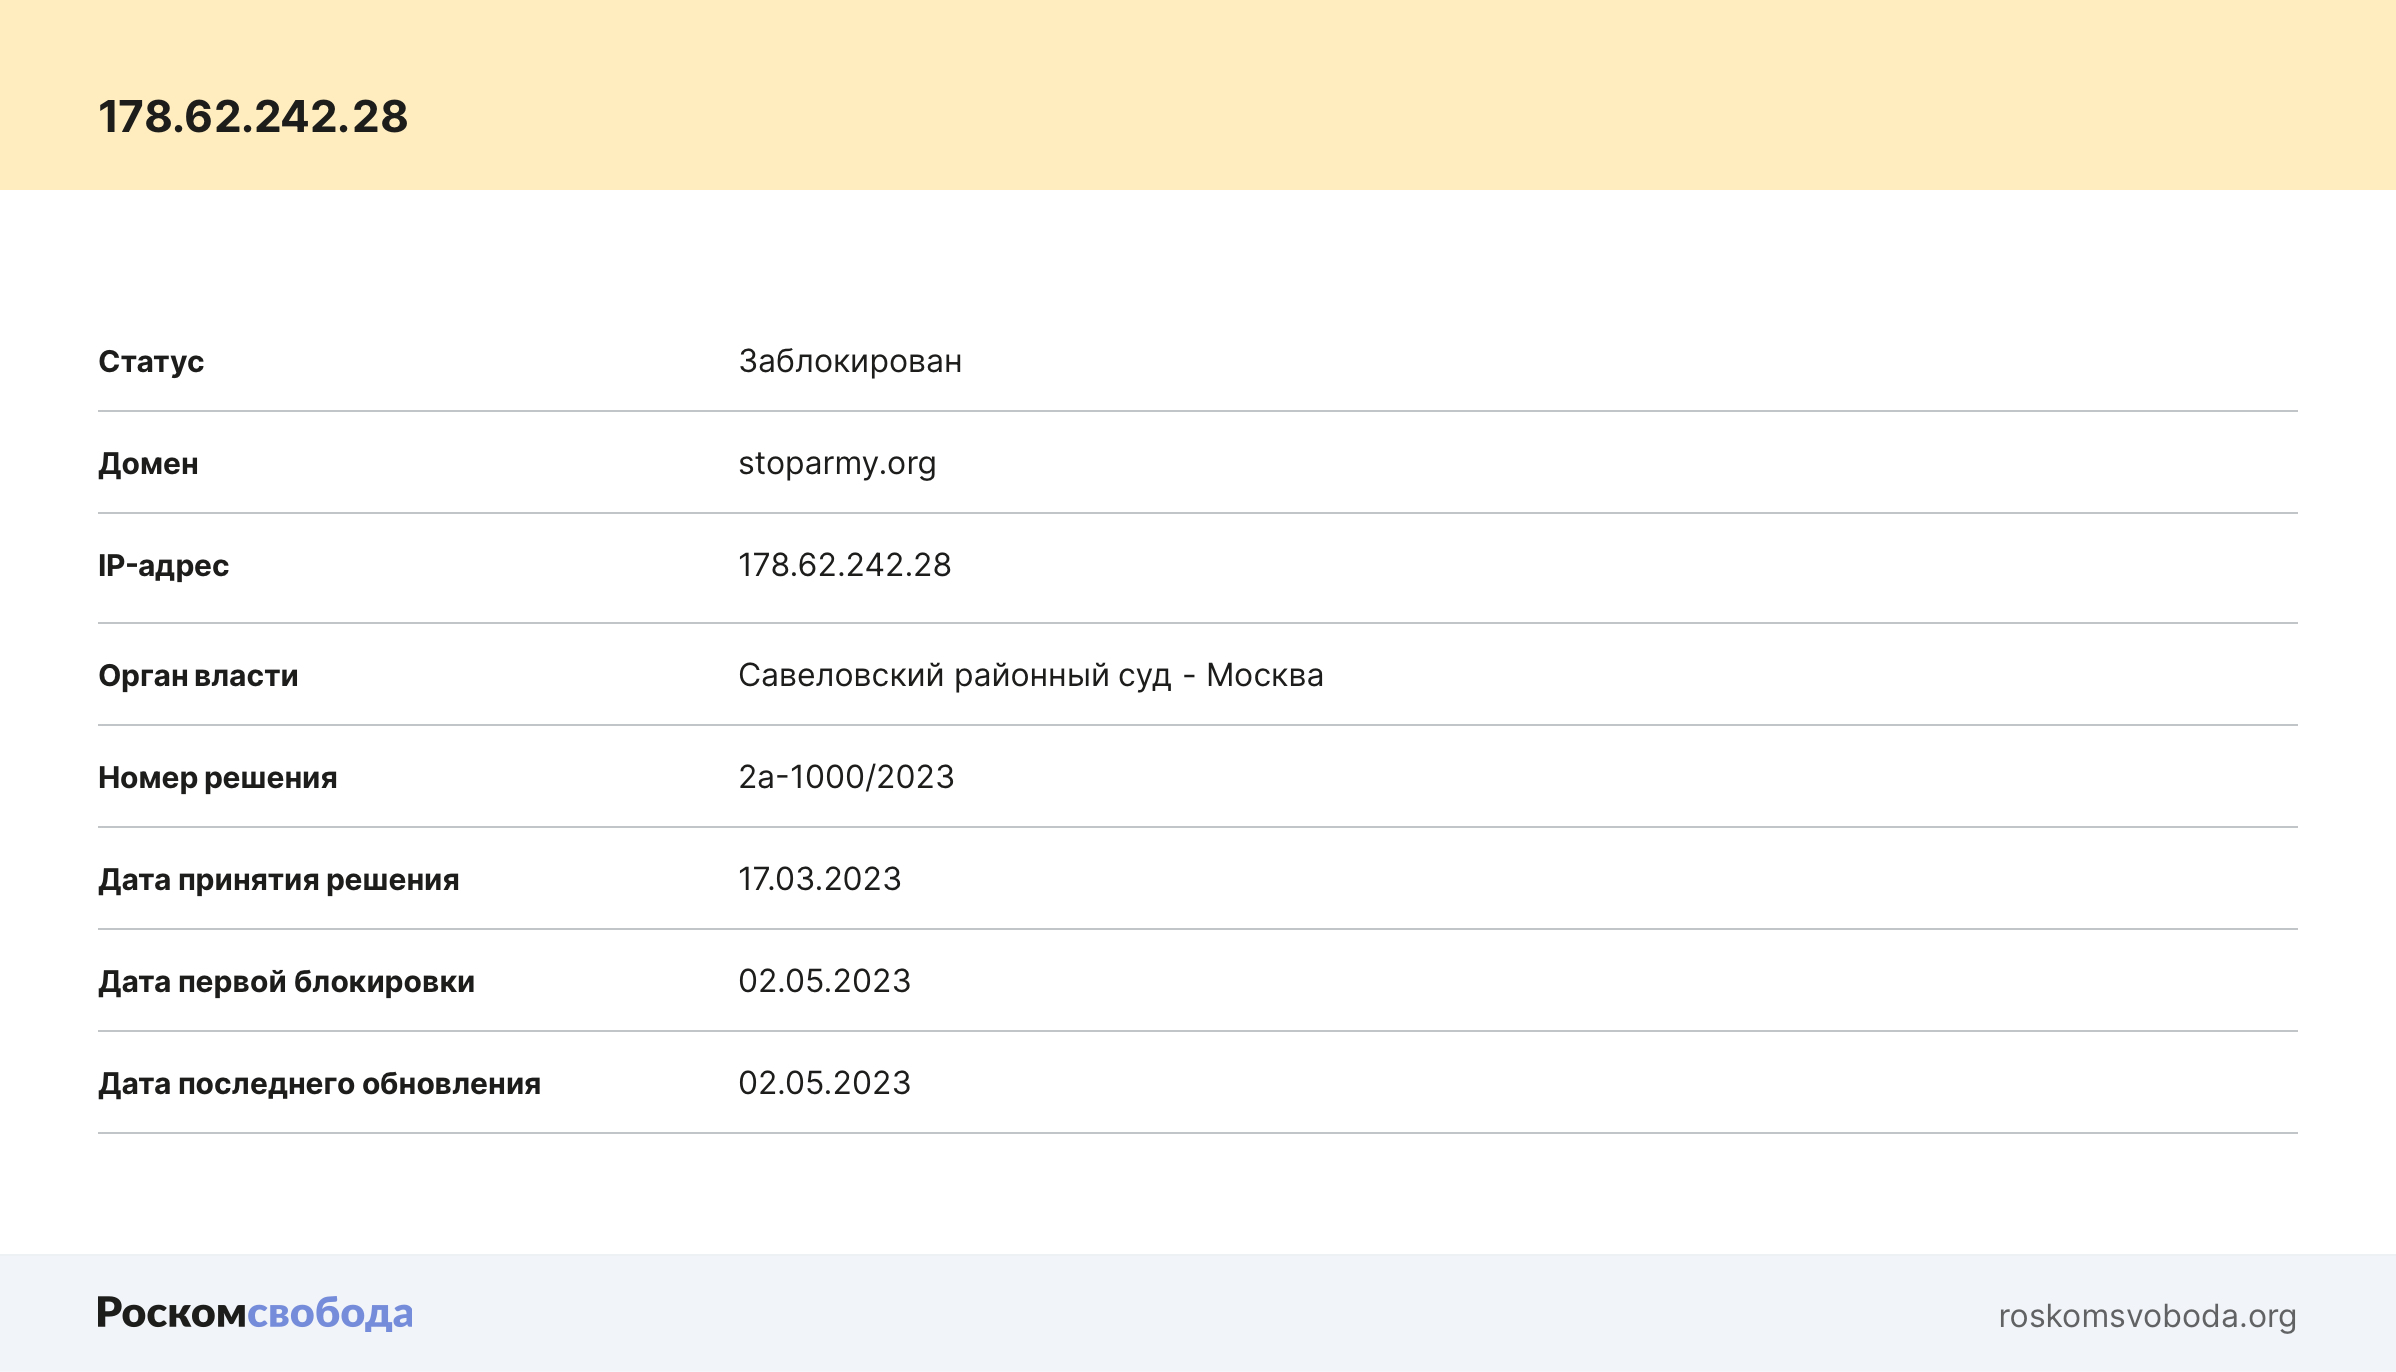The width and height of the screenshot is (2396, 1372).
Task: Click the decision date 17.03.2023
Action: coord(819,879)
